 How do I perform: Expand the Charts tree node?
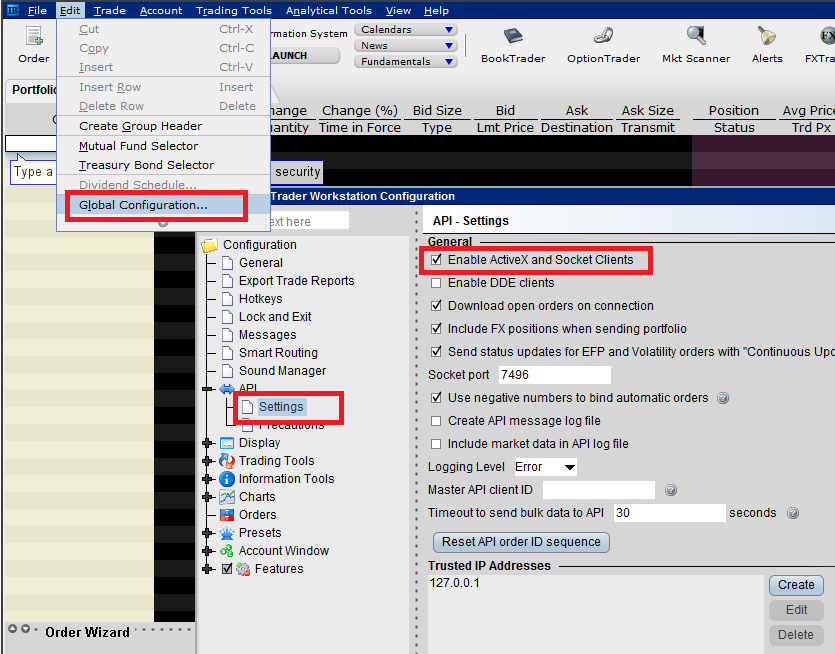pyautogui.click(x=208, y=497)
